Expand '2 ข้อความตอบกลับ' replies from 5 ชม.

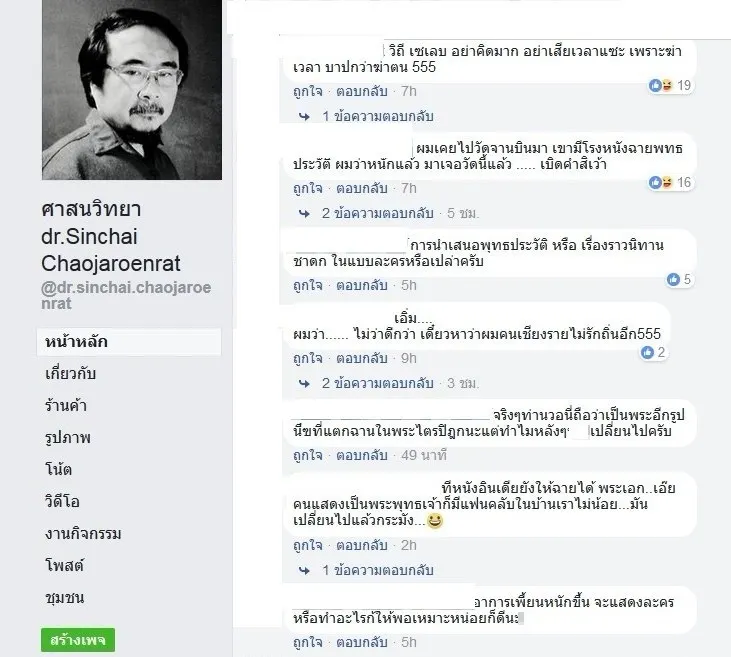pyautogui.click(x=378, y=213)
